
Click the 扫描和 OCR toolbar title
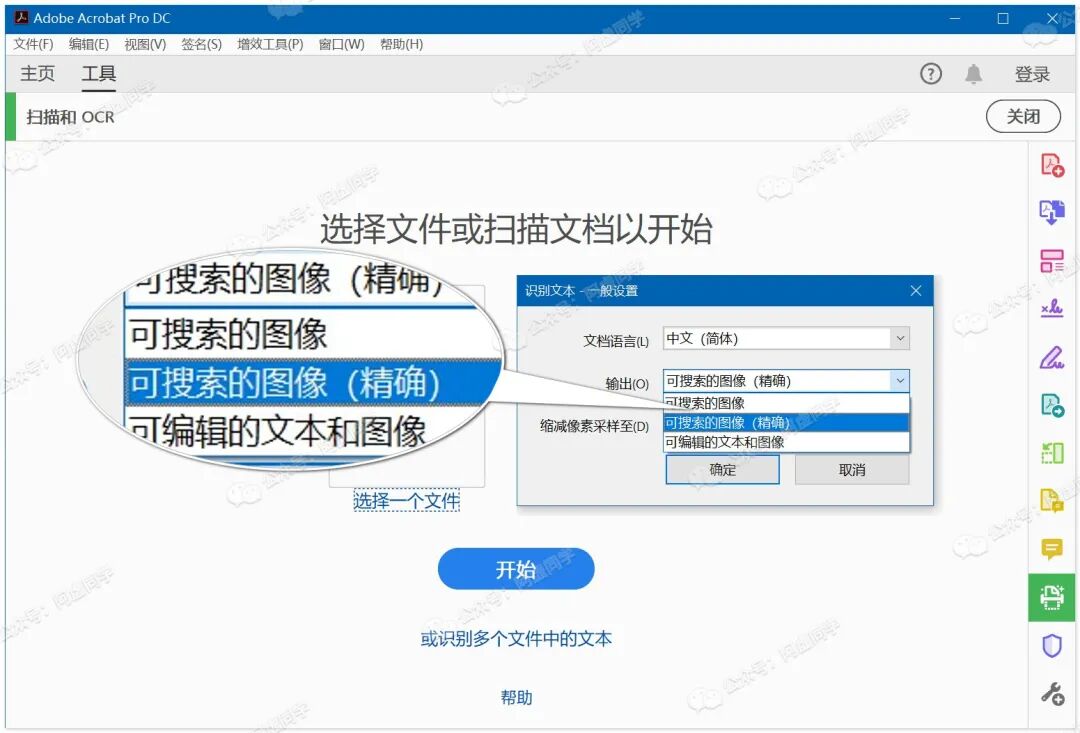(x=70, y=117)
